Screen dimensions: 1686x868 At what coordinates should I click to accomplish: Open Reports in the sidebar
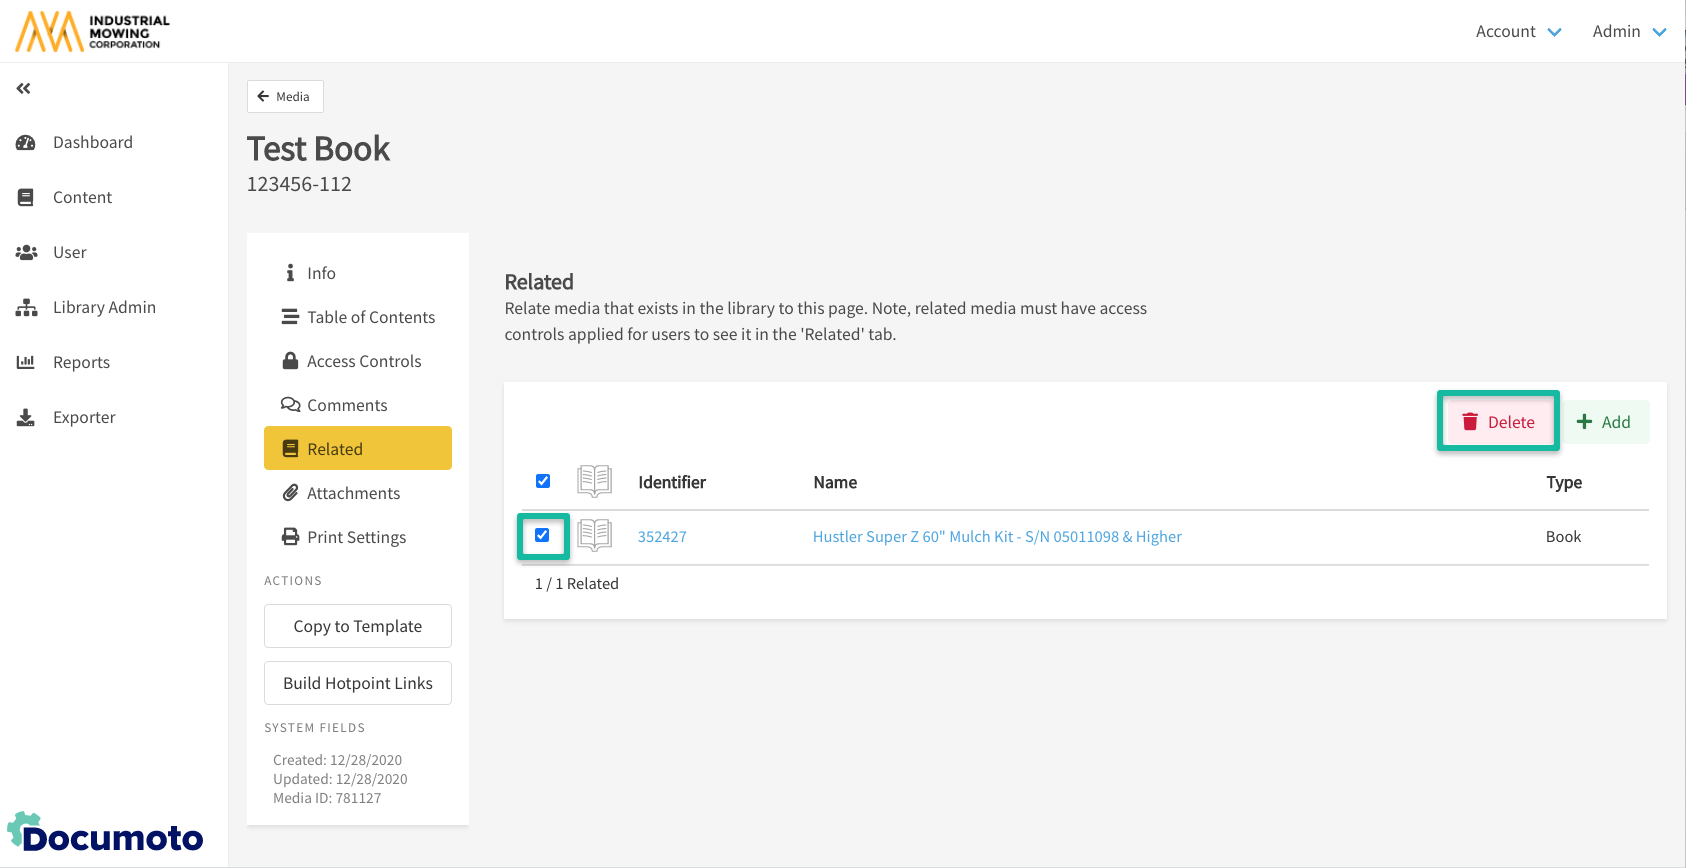pyautogui.click(x=81, y=362)
